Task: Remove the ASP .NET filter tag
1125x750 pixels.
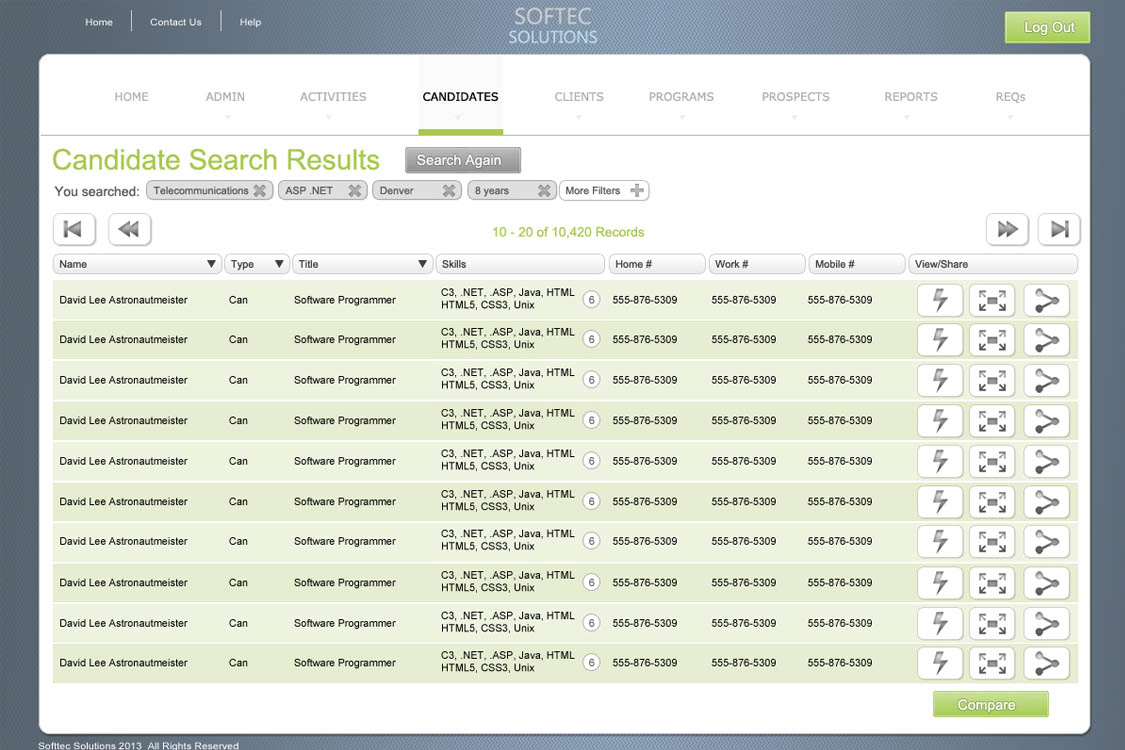Action: [355, 191]
